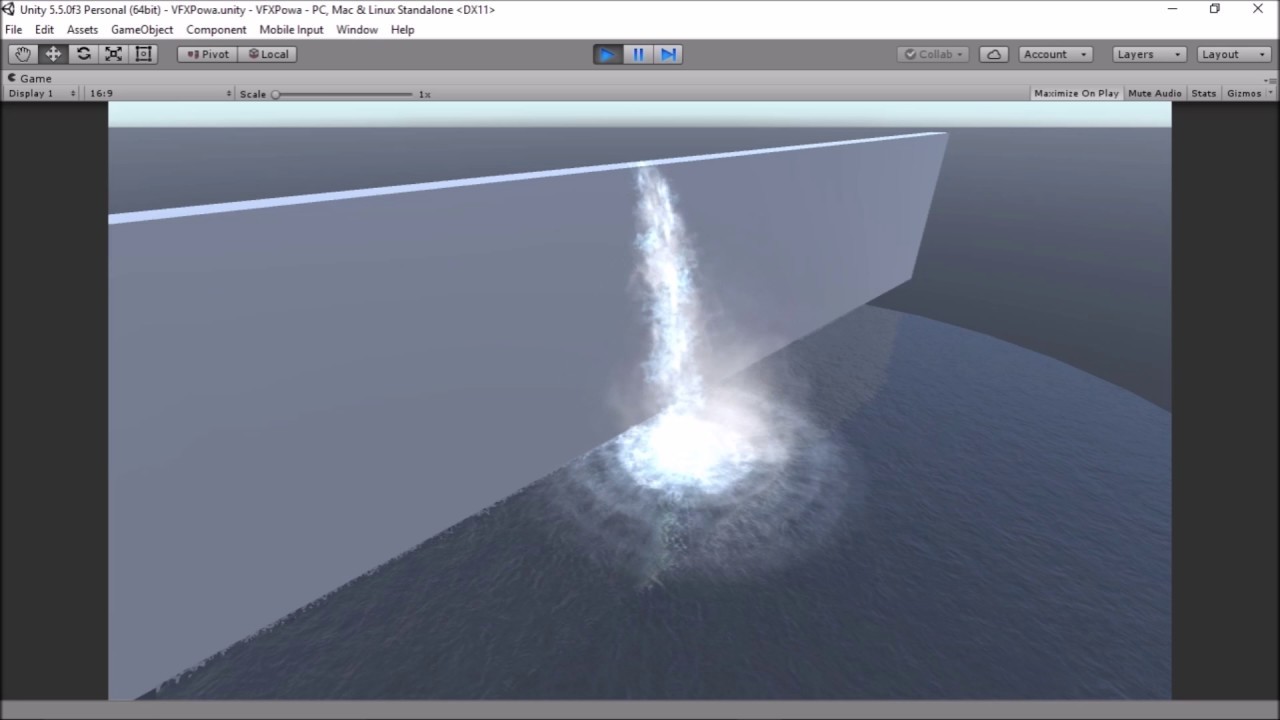Toggle Pivot handle position mode
This screenshot has width=1280, height=720.
[x=205, y=54]
